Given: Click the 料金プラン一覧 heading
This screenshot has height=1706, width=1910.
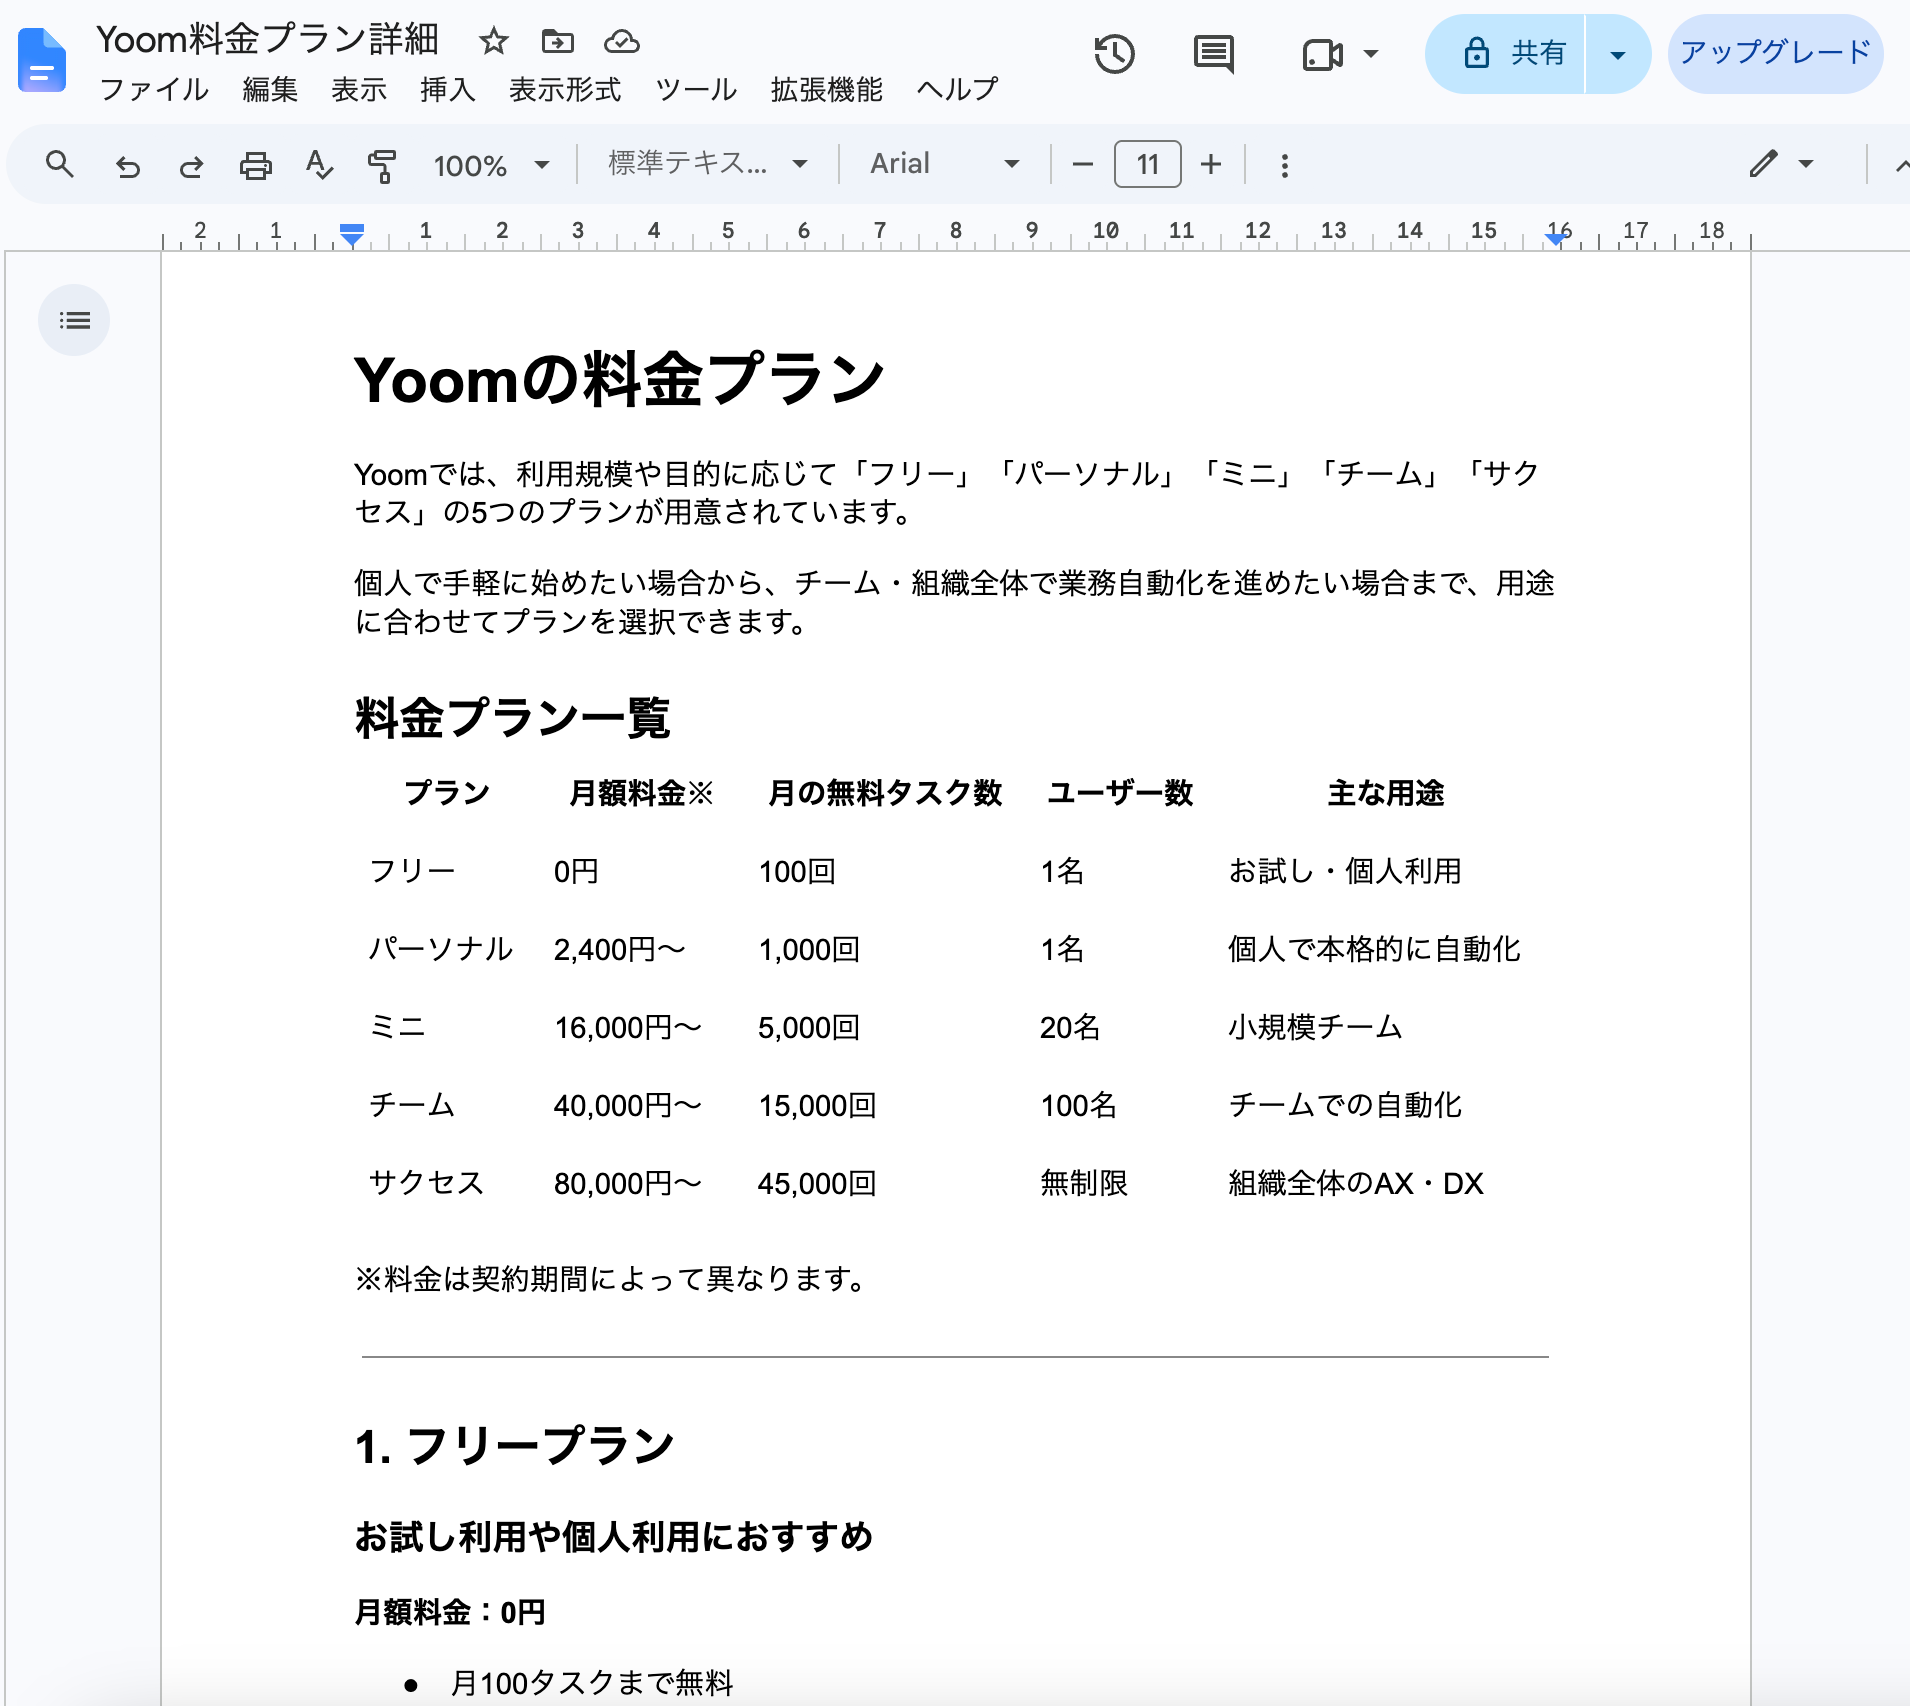Looking at the screenshot, I should (x=513, y=718).
